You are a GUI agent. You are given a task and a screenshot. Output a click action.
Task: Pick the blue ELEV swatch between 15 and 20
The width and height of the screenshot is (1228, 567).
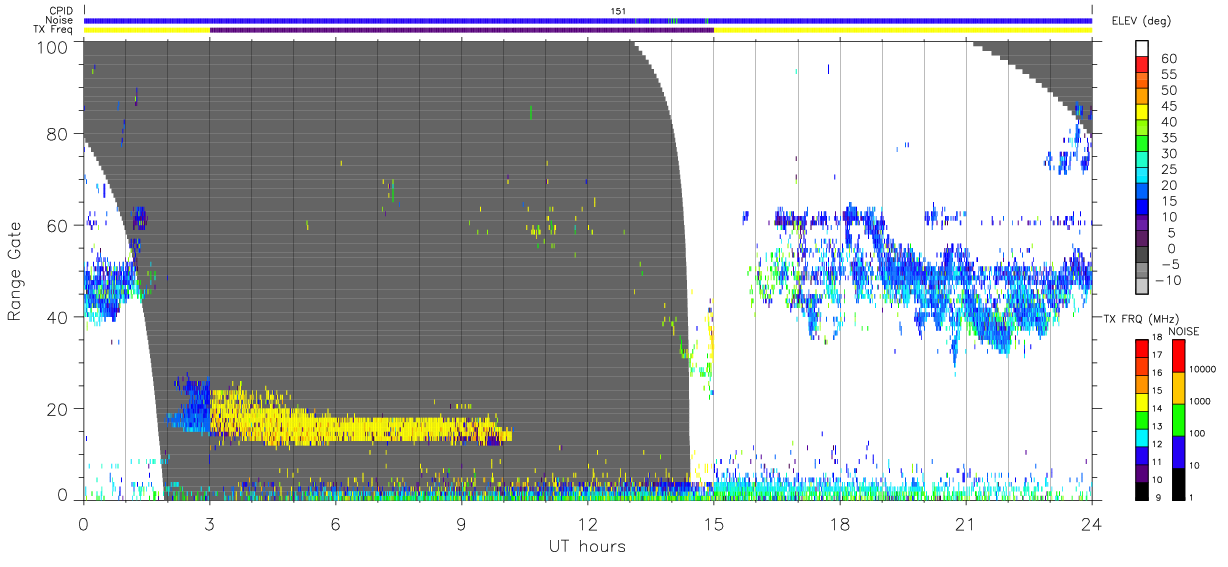coord(1141,193)
